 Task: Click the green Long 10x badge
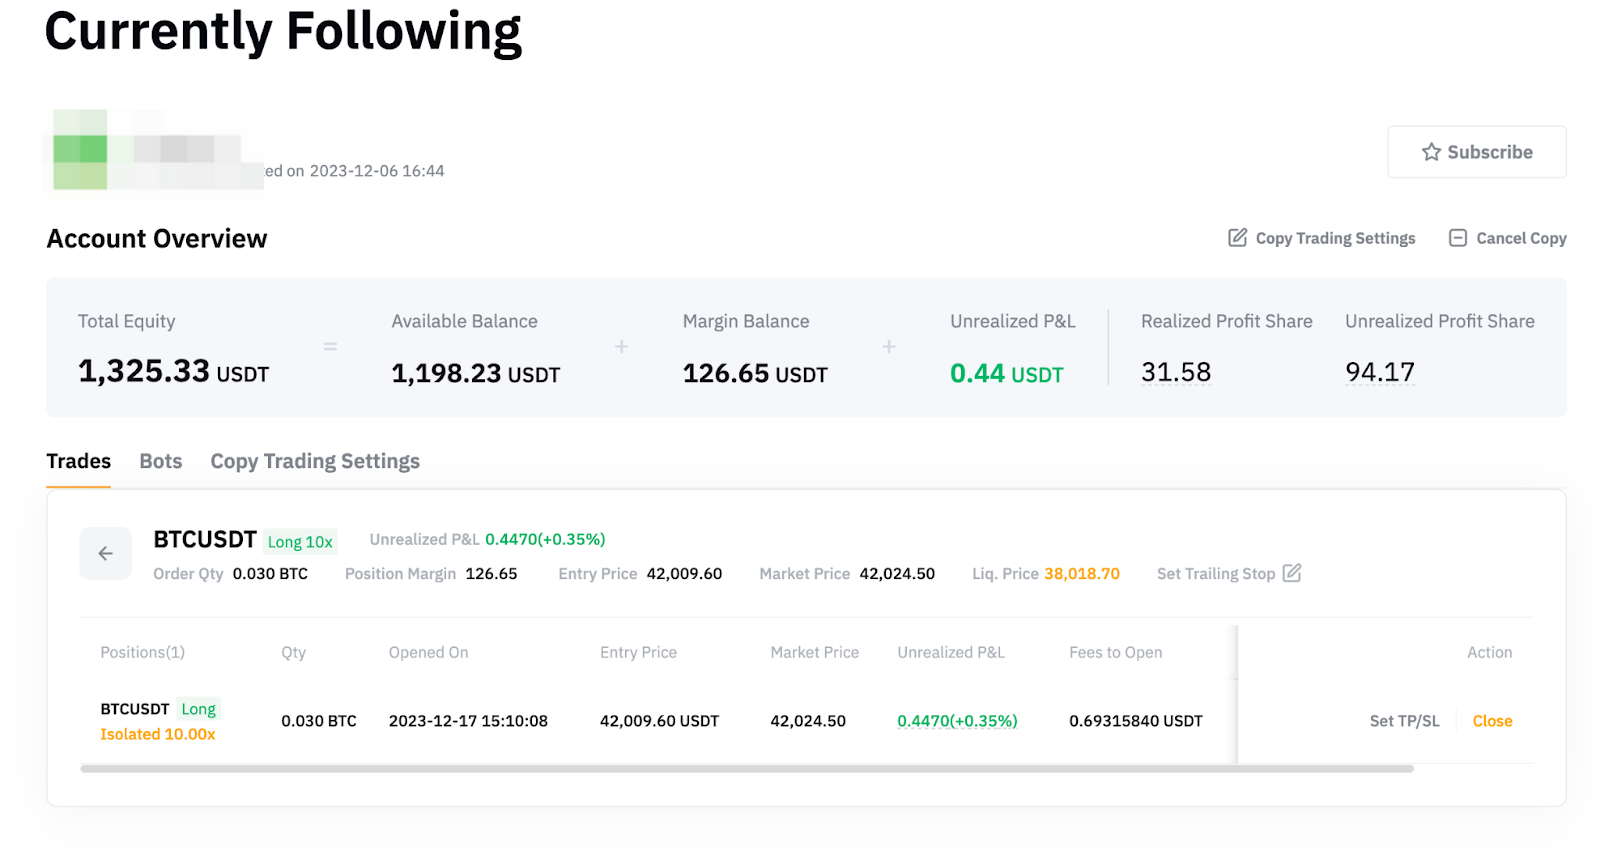(300, 541)
